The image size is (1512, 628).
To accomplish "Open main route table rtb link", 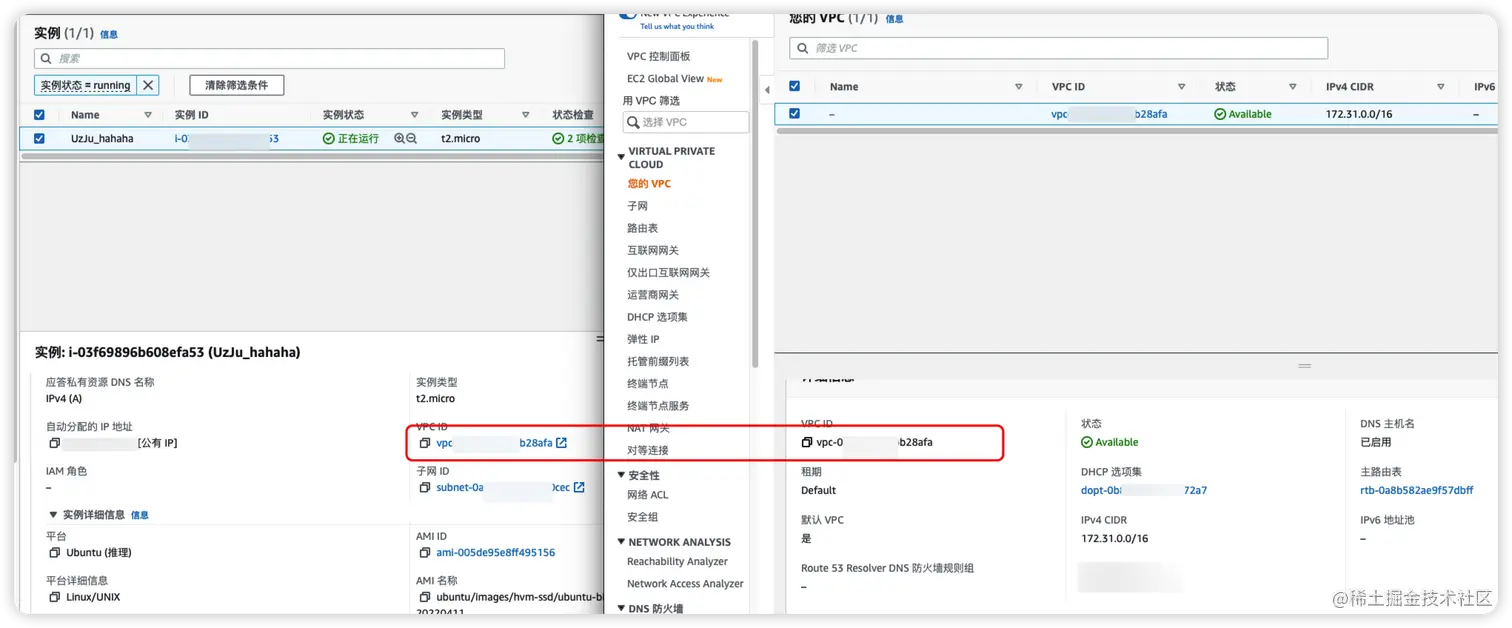I will click(x=1417, y=490).
